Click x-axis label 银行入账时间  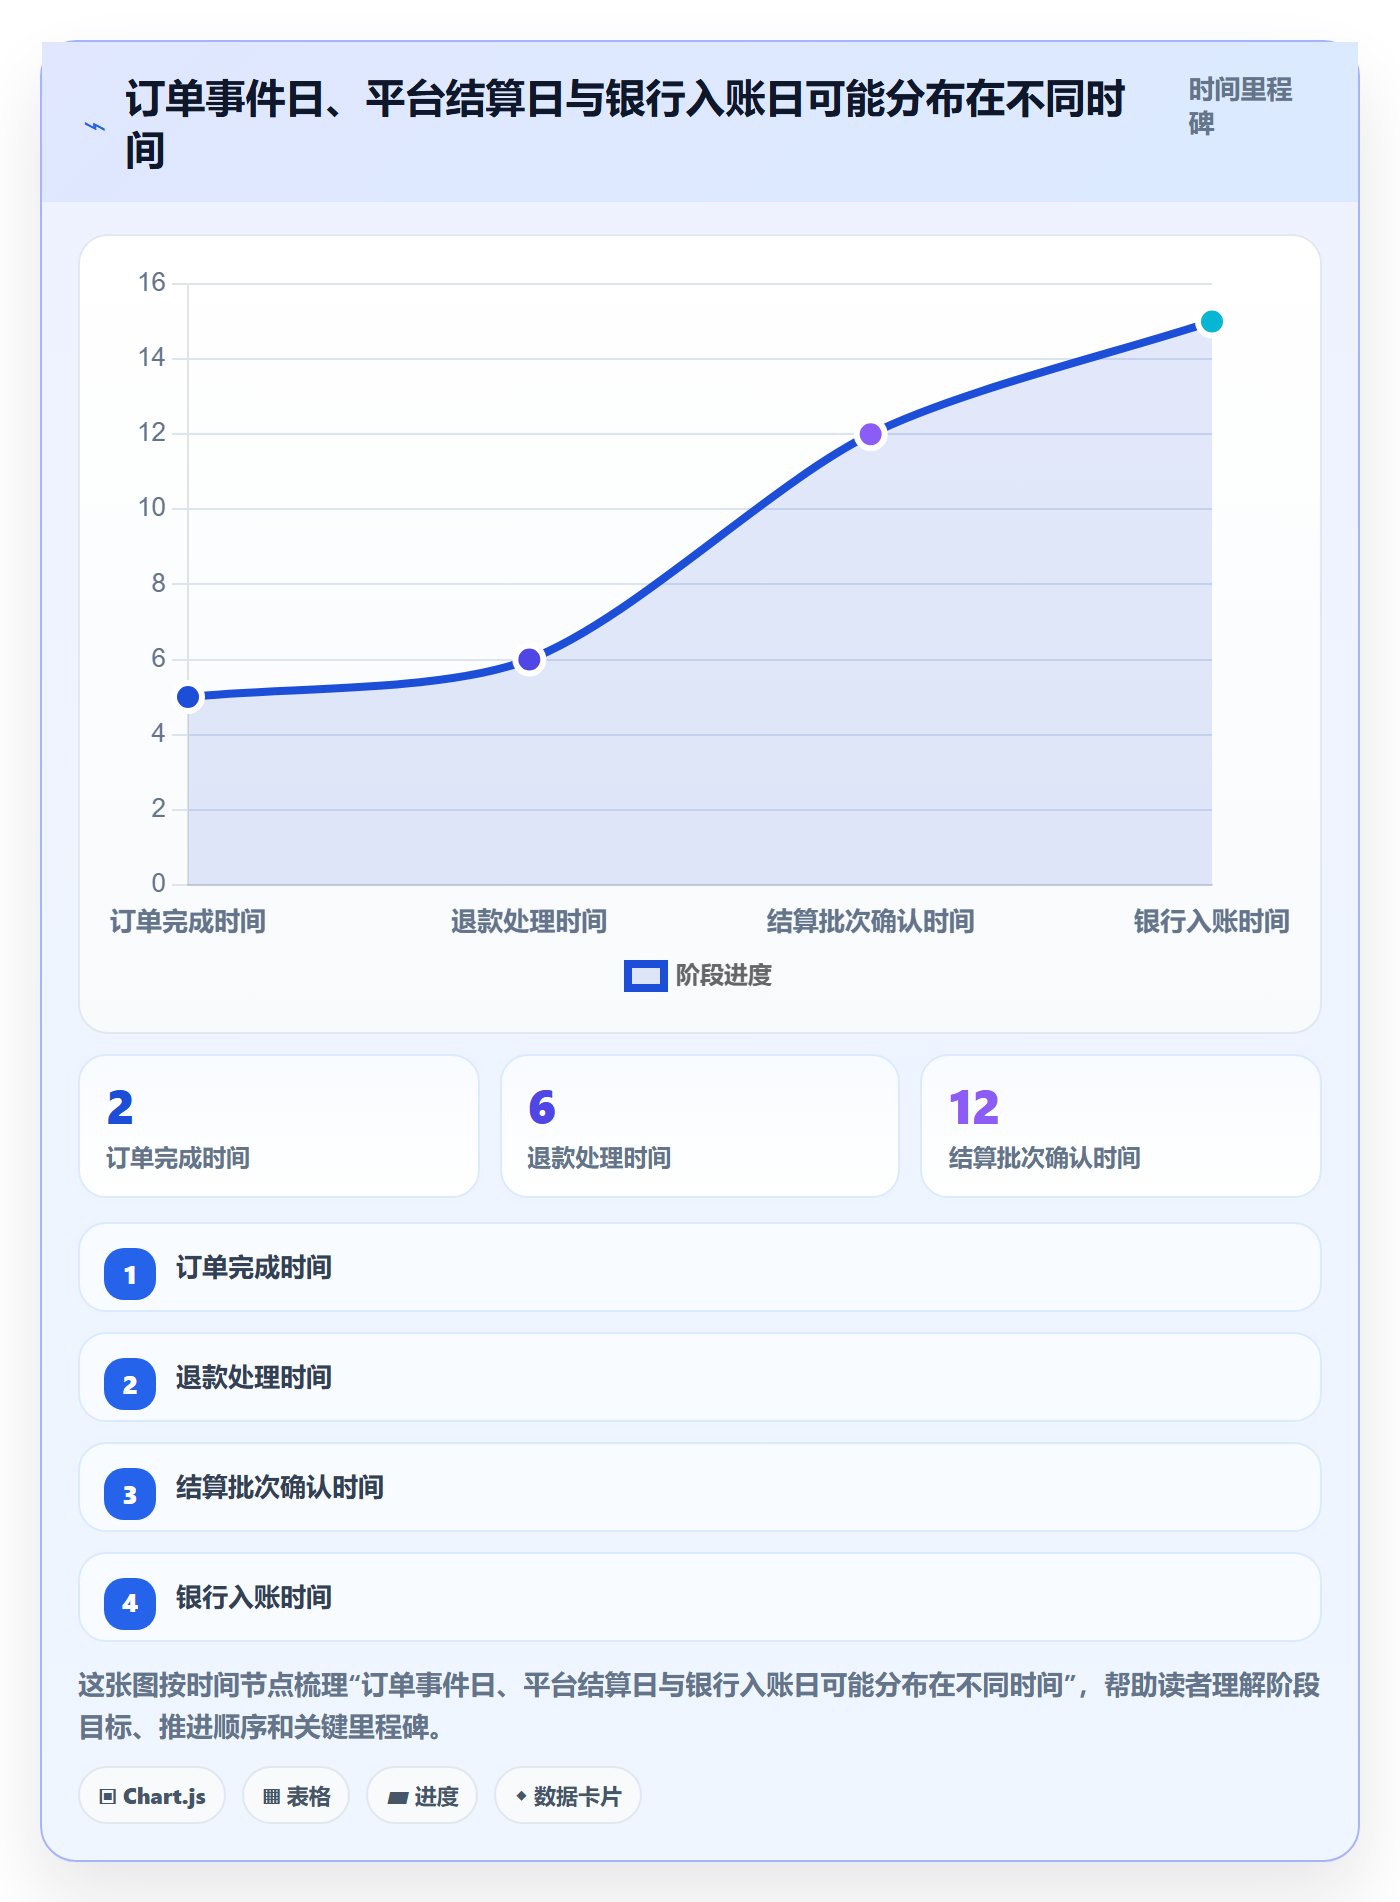pos(1212,921)
